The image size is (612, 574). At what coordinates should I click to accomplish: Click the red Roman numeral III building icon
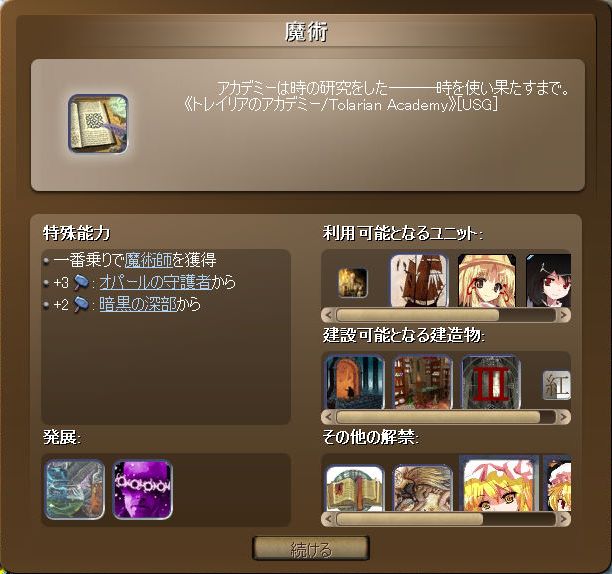click(491, 382)
